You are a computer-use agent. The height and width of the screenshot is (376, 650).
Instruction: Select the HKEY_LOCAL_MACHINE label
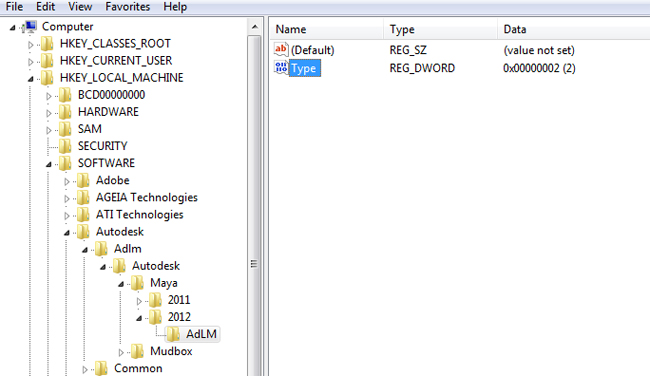tap(121, 78)
